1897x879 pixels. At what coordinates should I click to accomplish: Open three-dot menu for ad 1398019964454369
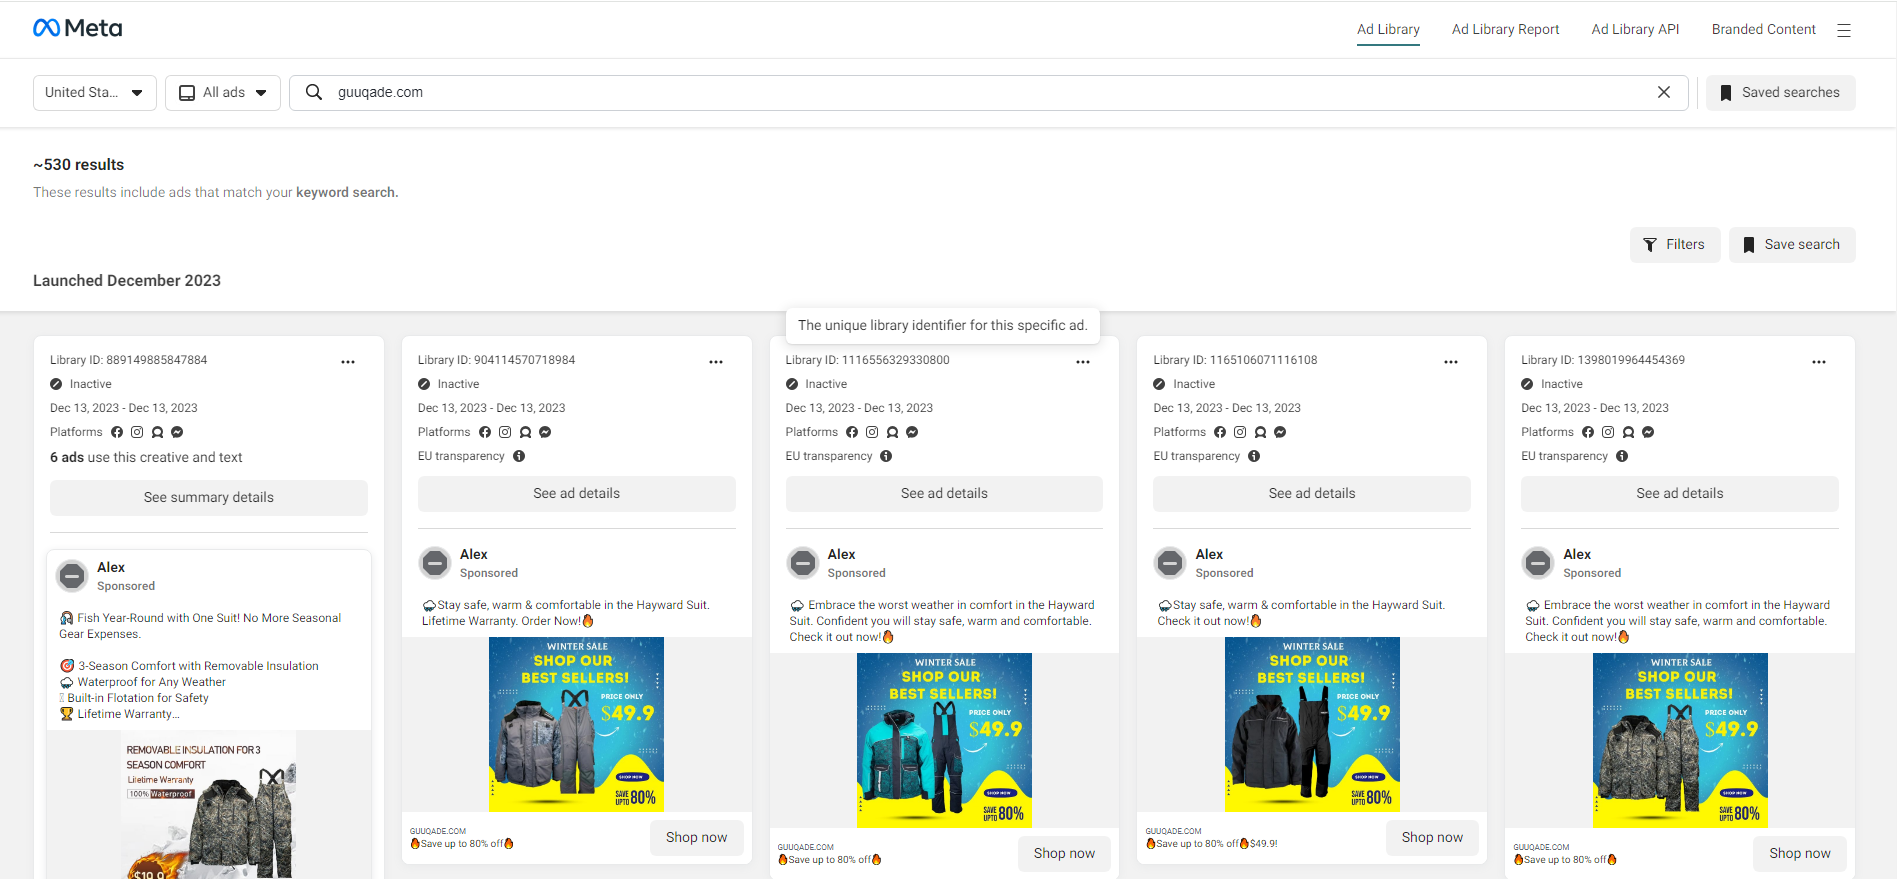tap(1819, 362)
